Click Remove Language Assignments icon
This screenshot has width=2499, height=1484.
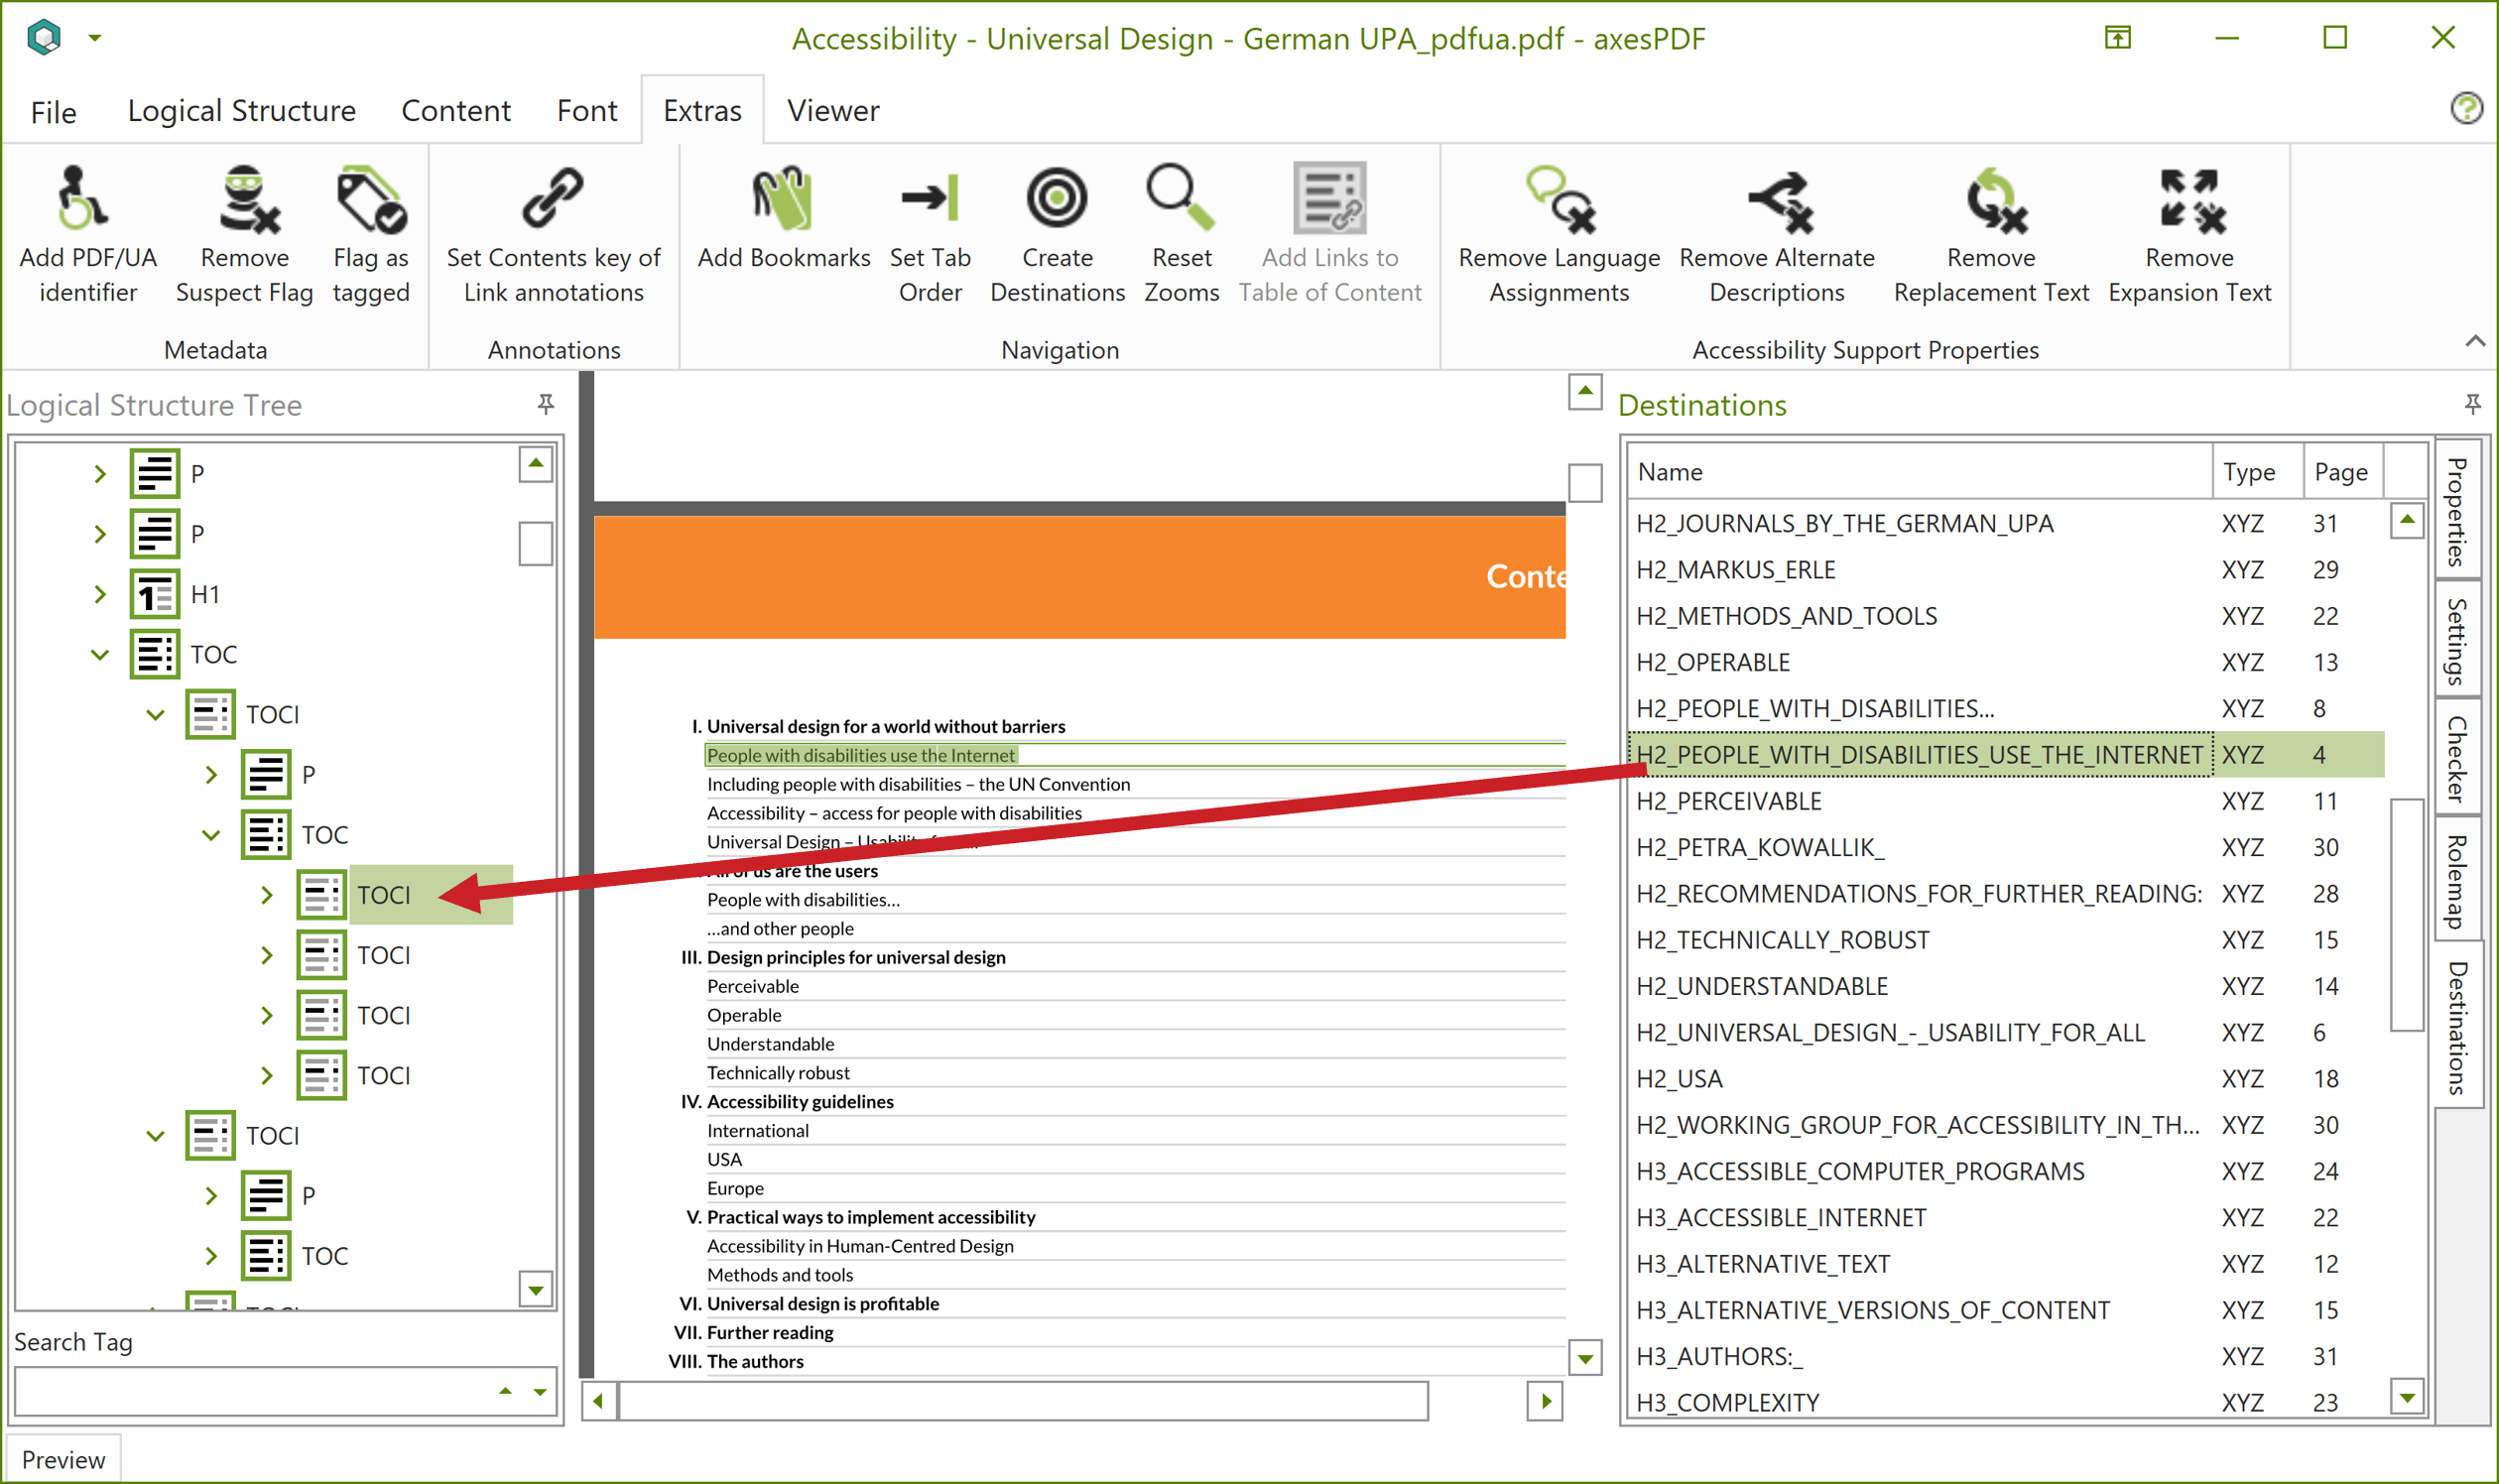pyautogui.click(x=1560, y=198)
